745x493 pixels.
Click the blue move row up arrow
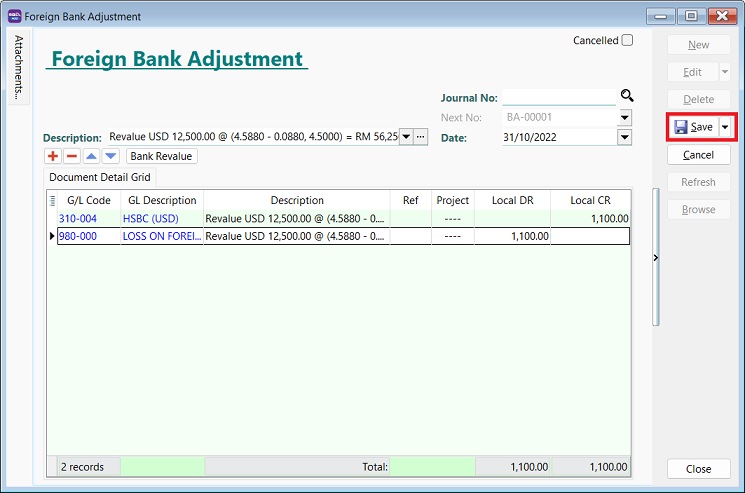pyautogui.click(x=92, y=156)
